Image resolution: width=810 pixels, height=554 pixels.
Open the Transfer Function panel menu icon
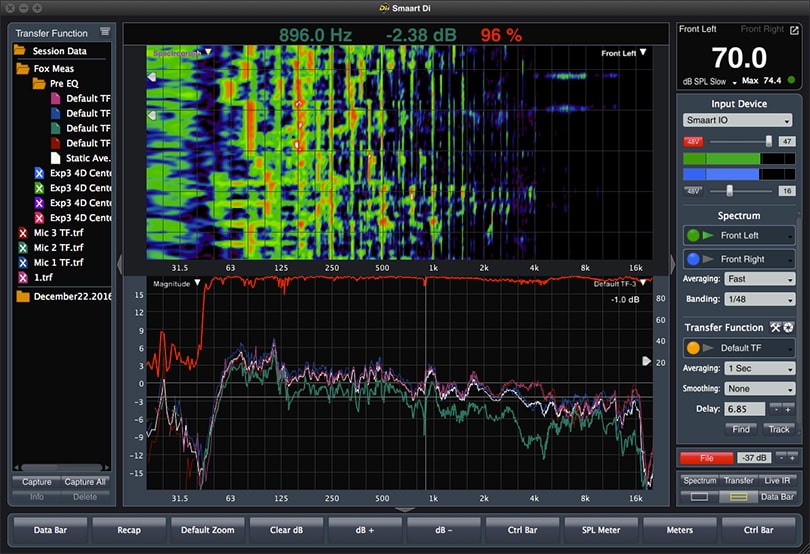(105, 32)
